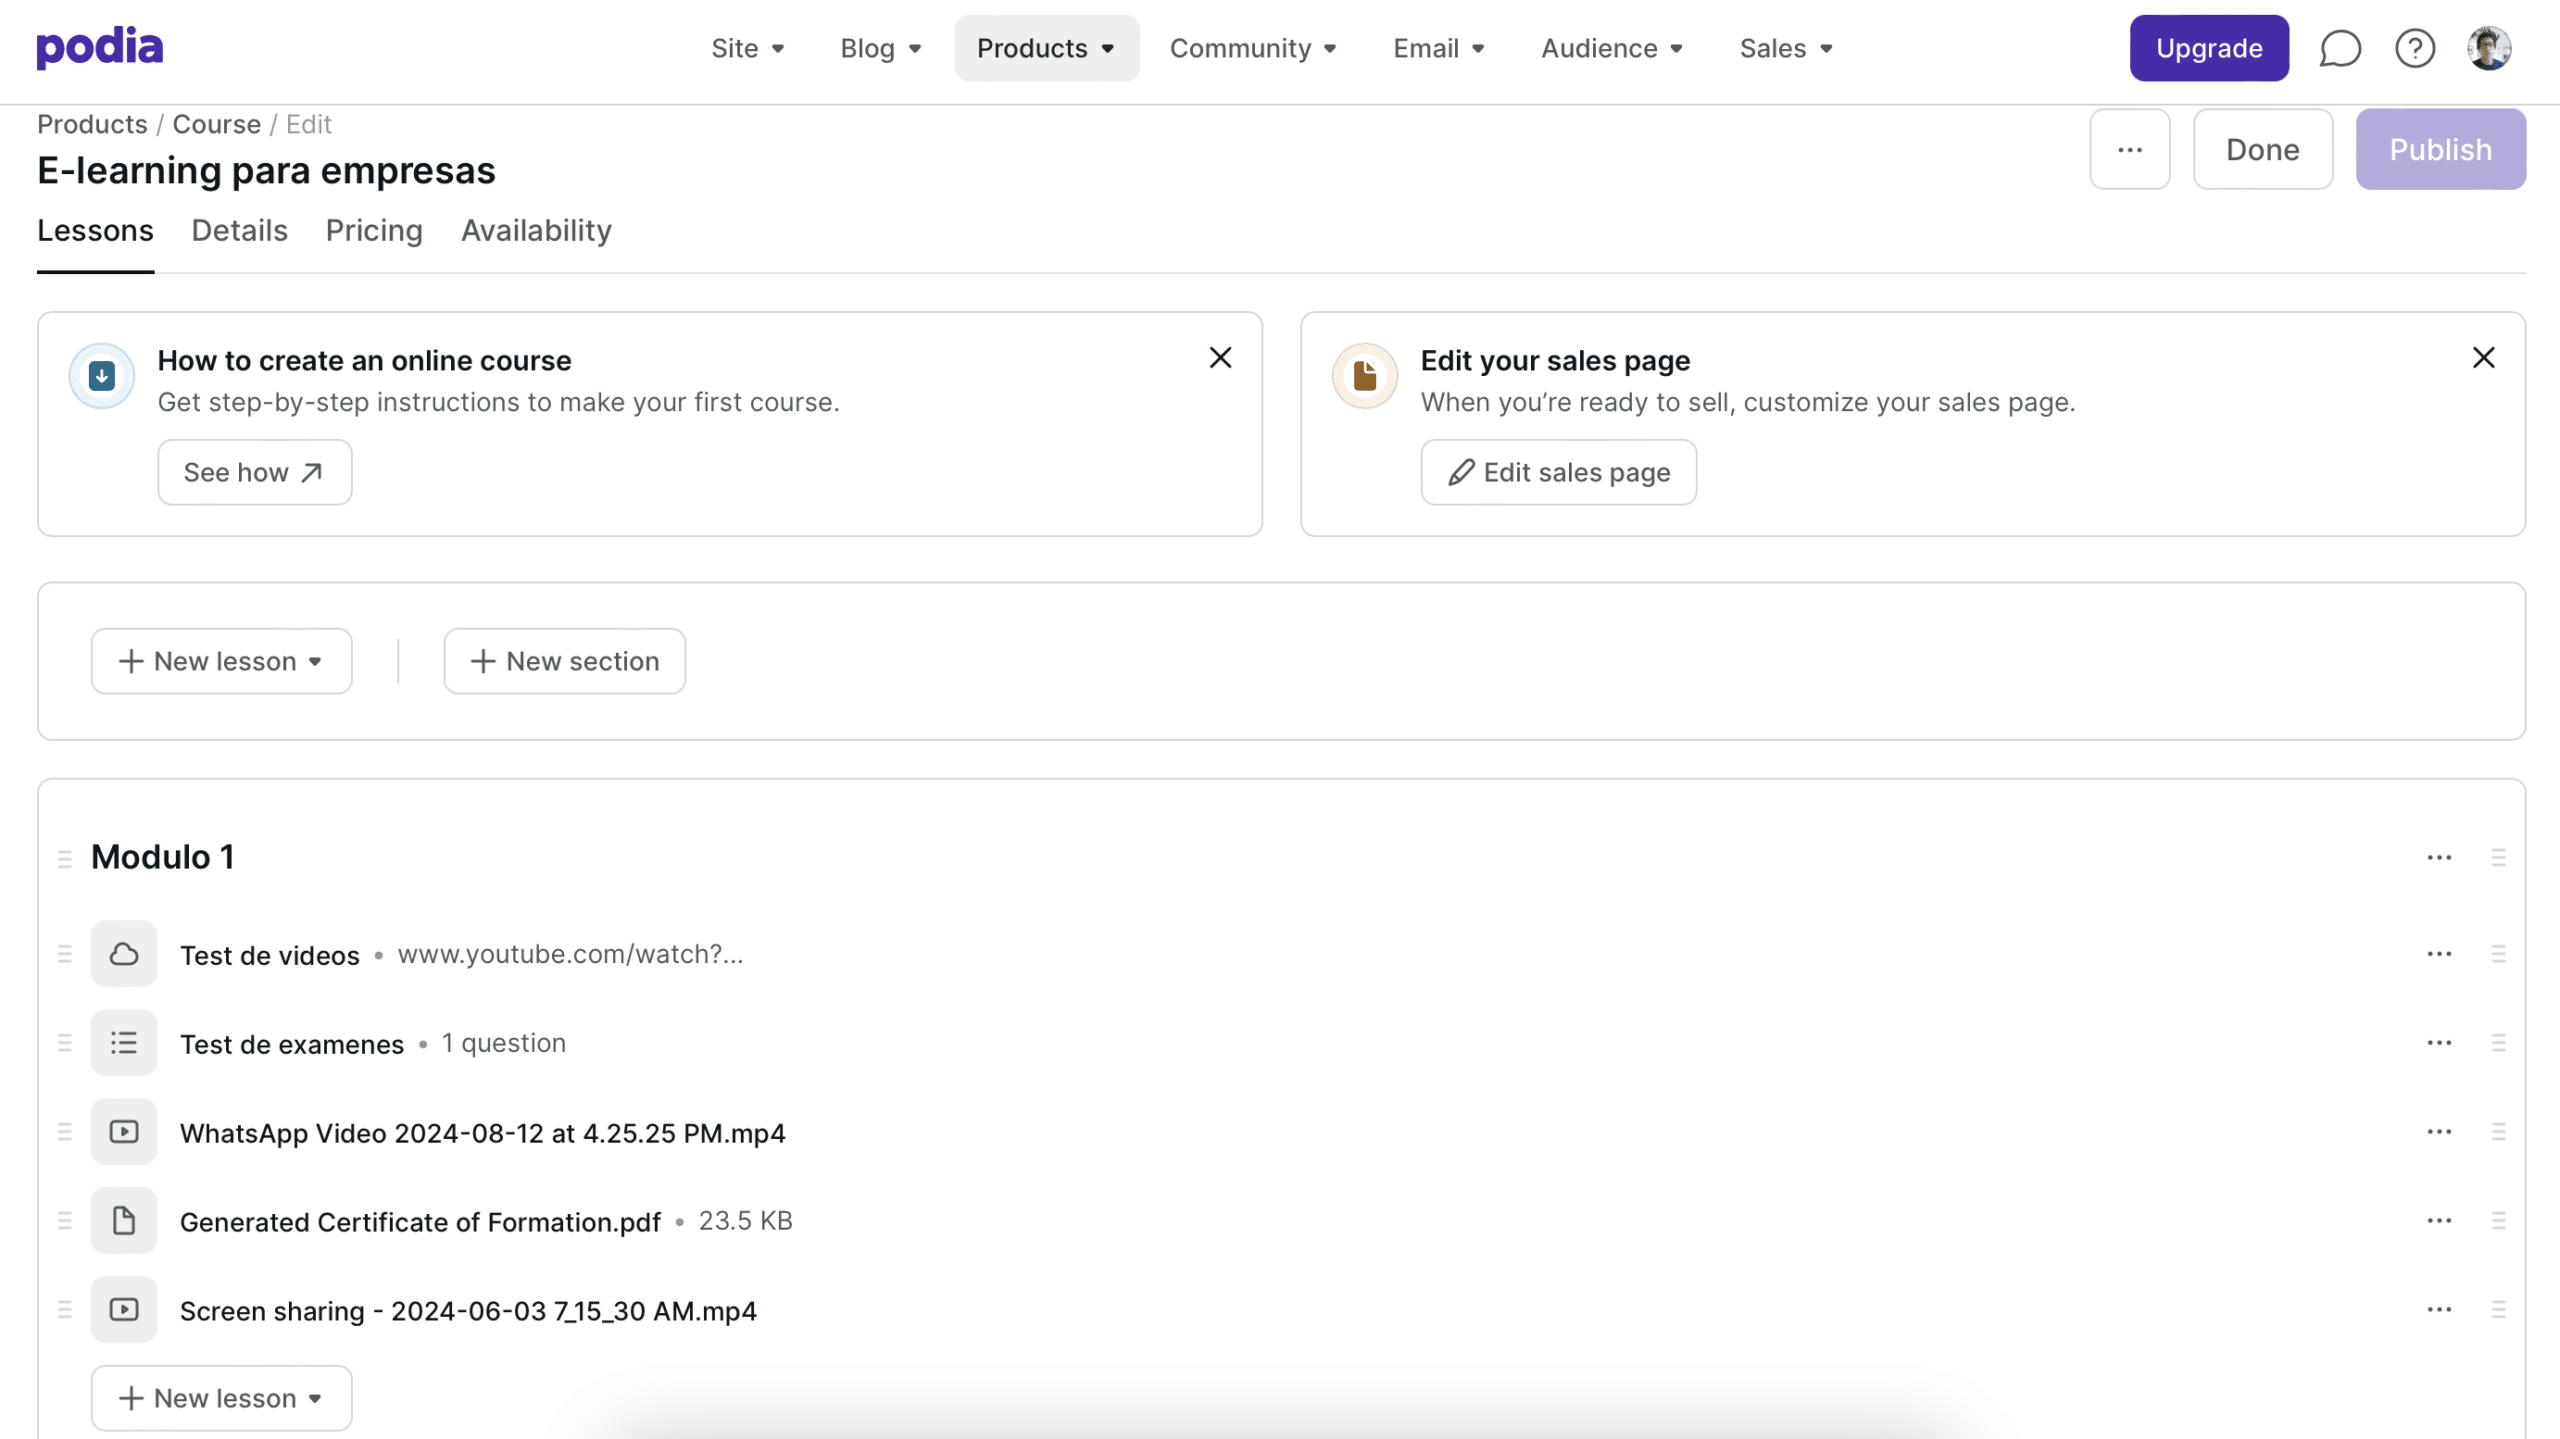Click the cloud embed icon of Test de videos
2560x1439 pixels.
[124, 954]
